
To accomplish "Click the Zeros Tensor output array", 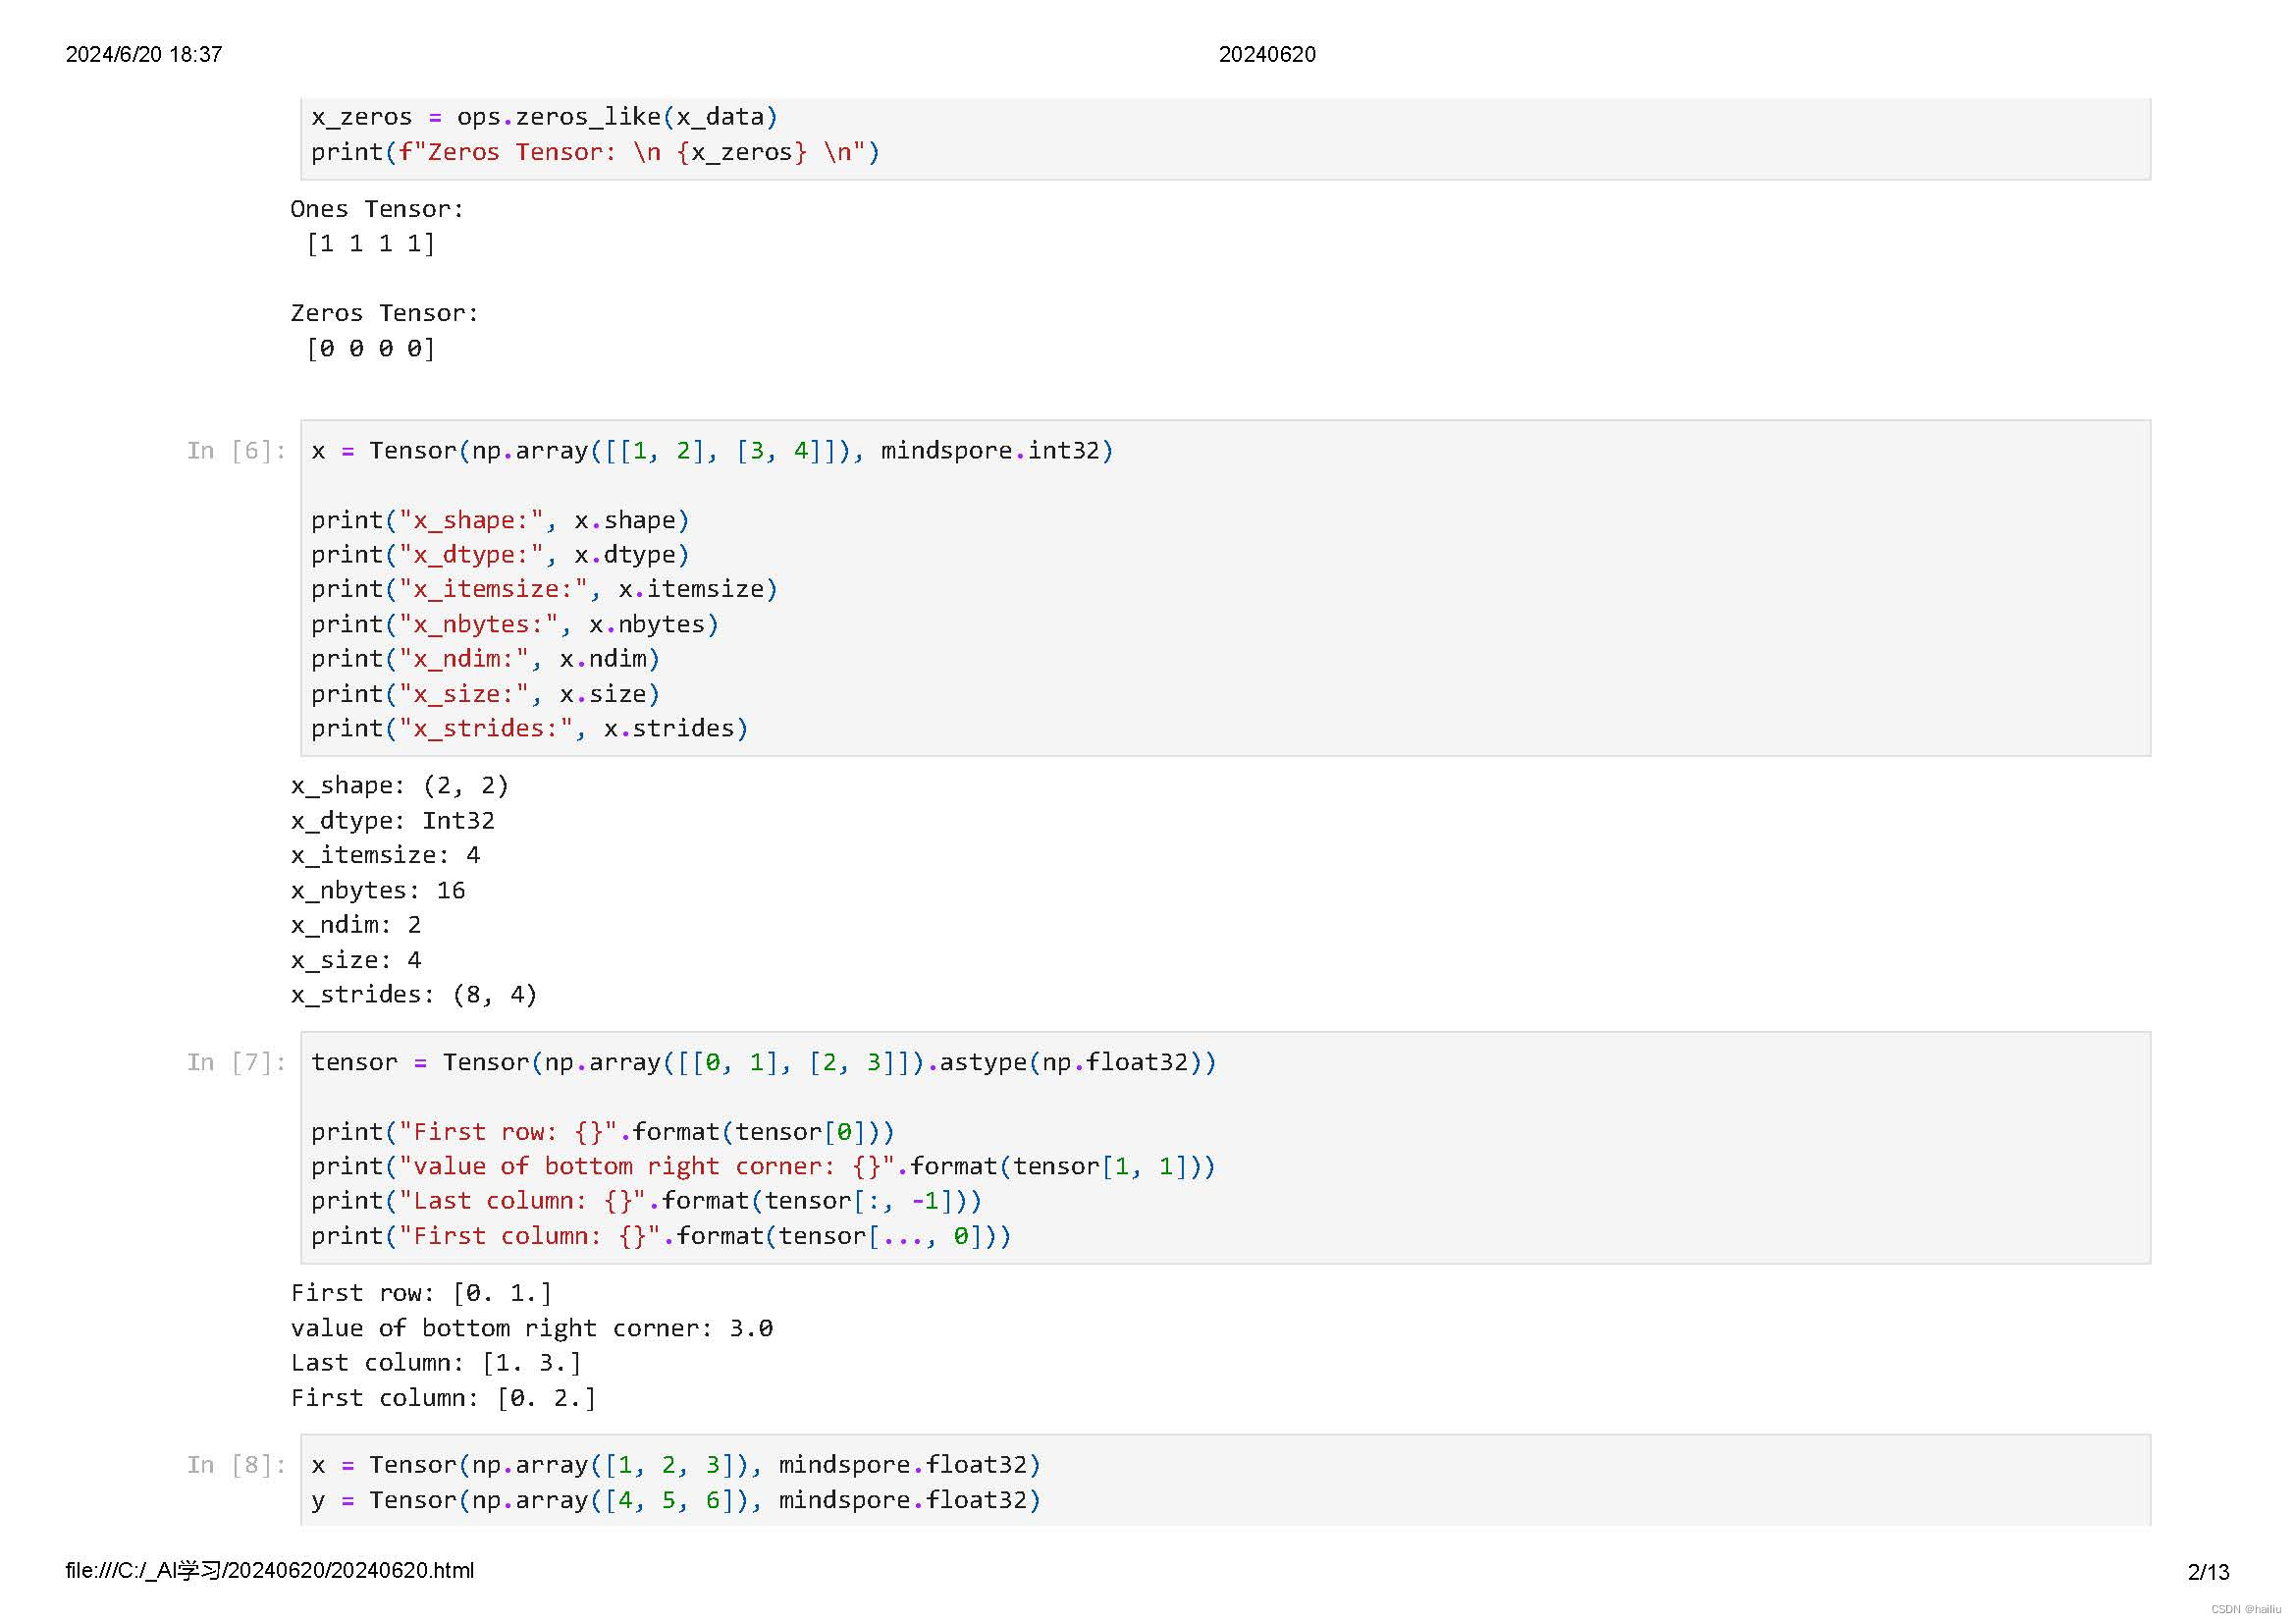I will coord(371,348).
